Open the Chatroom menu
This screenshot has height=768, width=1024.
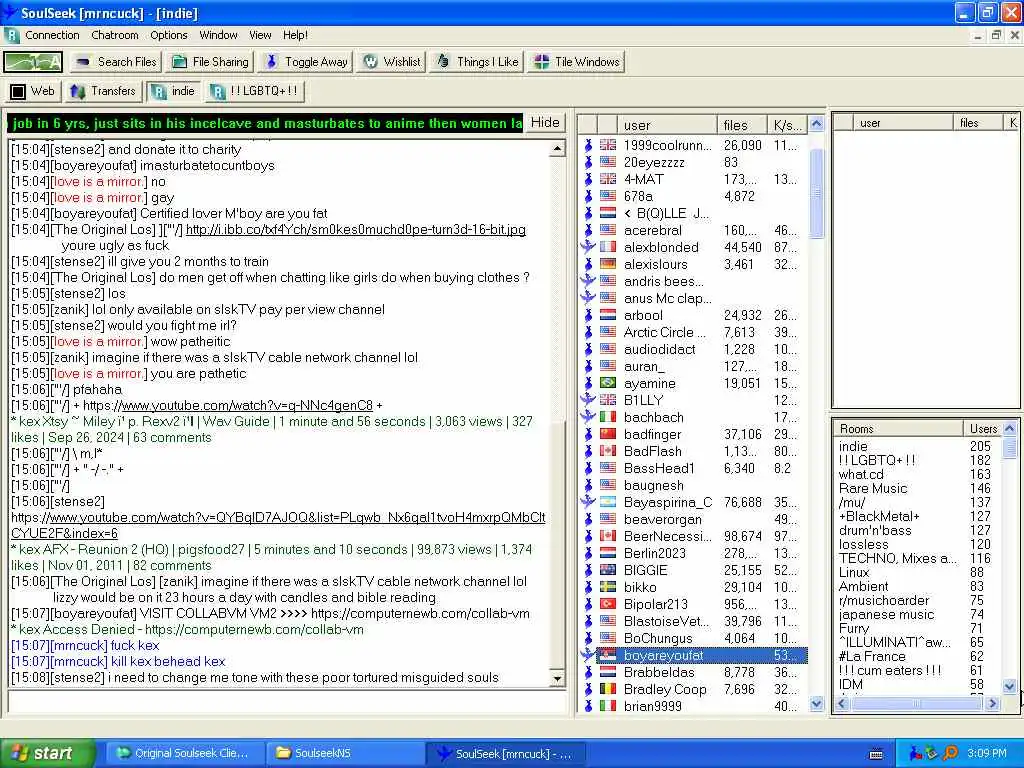[115, 35]
